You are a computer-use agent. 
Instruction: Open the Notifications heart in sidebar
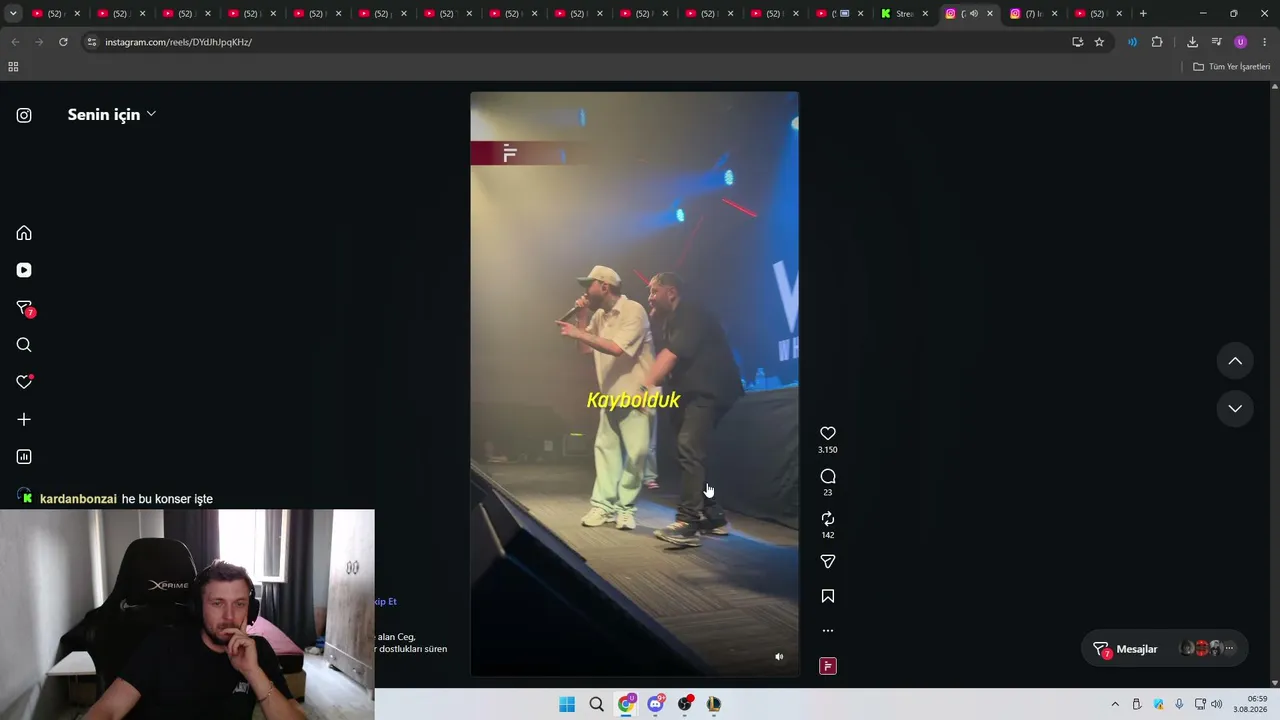(x=24, y=382)
